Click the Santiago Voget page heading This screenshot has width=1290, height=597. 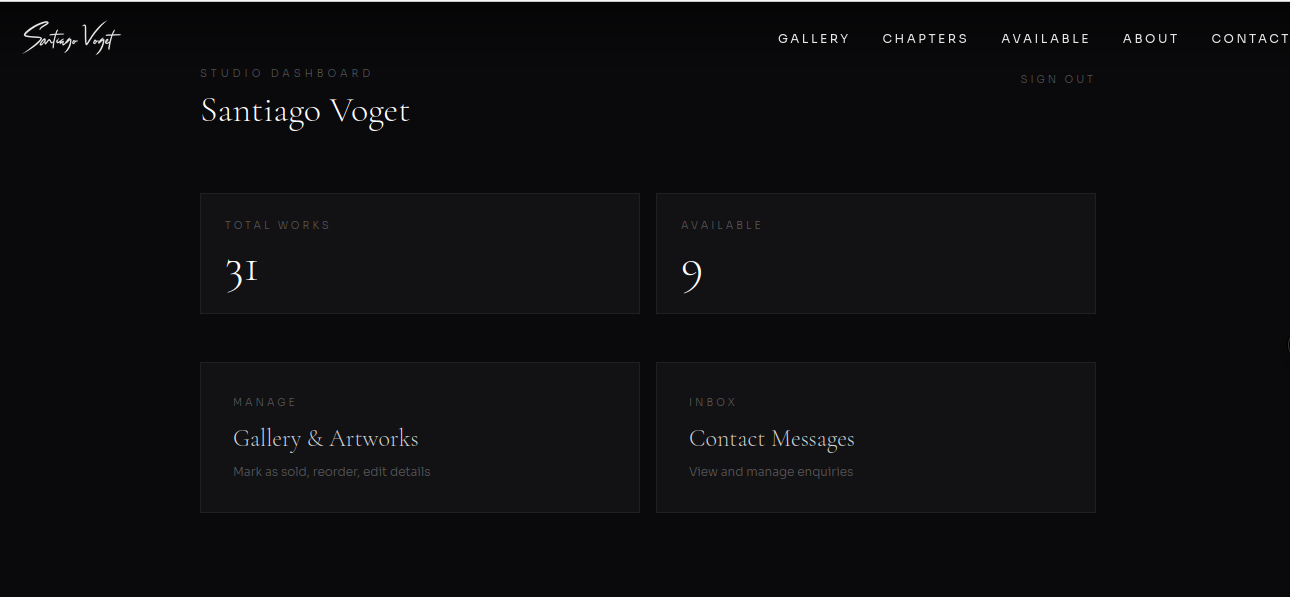coord(305,111)
